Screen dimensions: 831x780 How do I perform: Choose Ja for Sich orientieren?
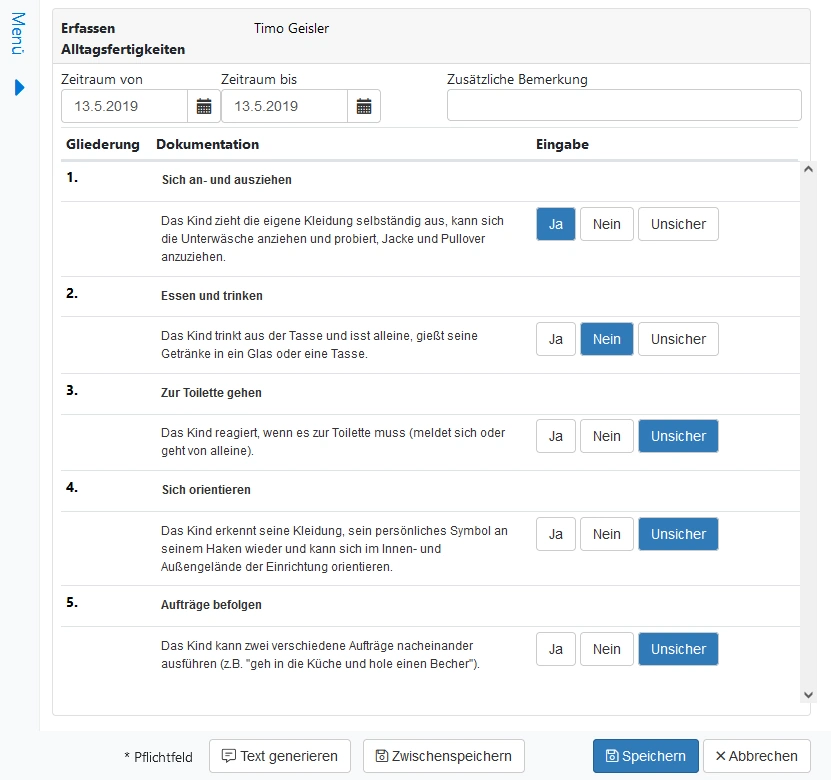[556, 534]
